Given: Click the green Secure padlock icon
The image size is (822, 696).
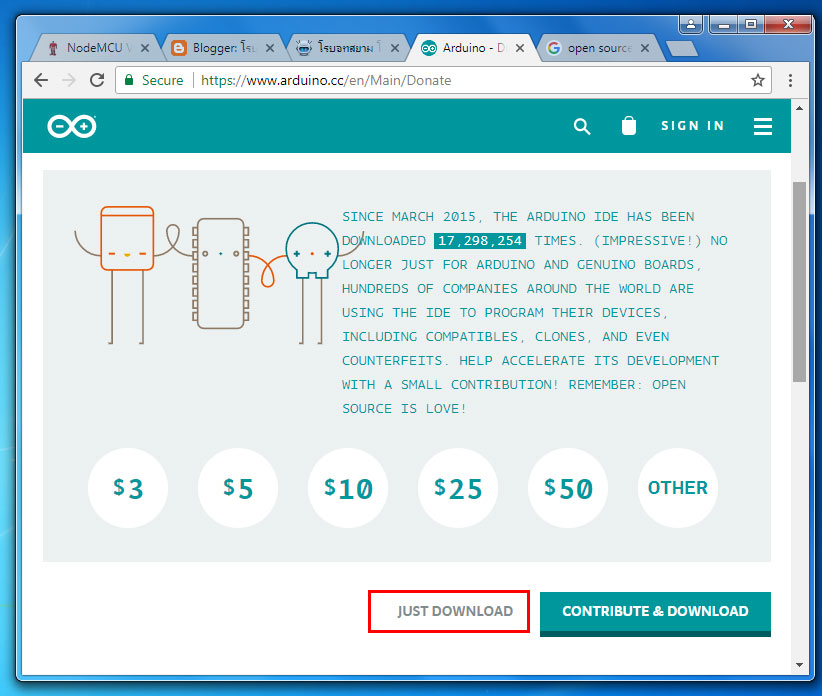Looking at the screenshot, I should point(129,80).
